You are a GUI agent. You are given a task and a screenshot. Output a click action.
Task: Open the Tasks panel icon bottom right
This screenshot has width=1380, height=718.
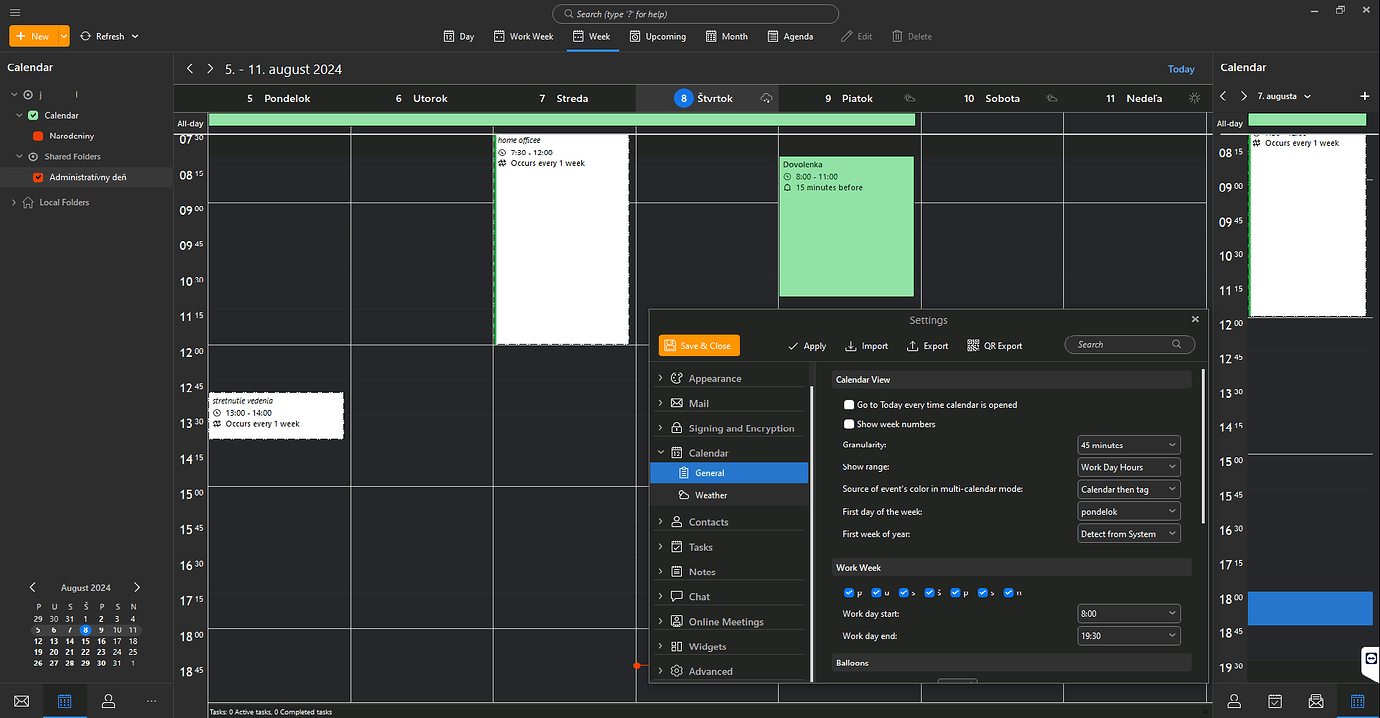(x=1275, y=701)
